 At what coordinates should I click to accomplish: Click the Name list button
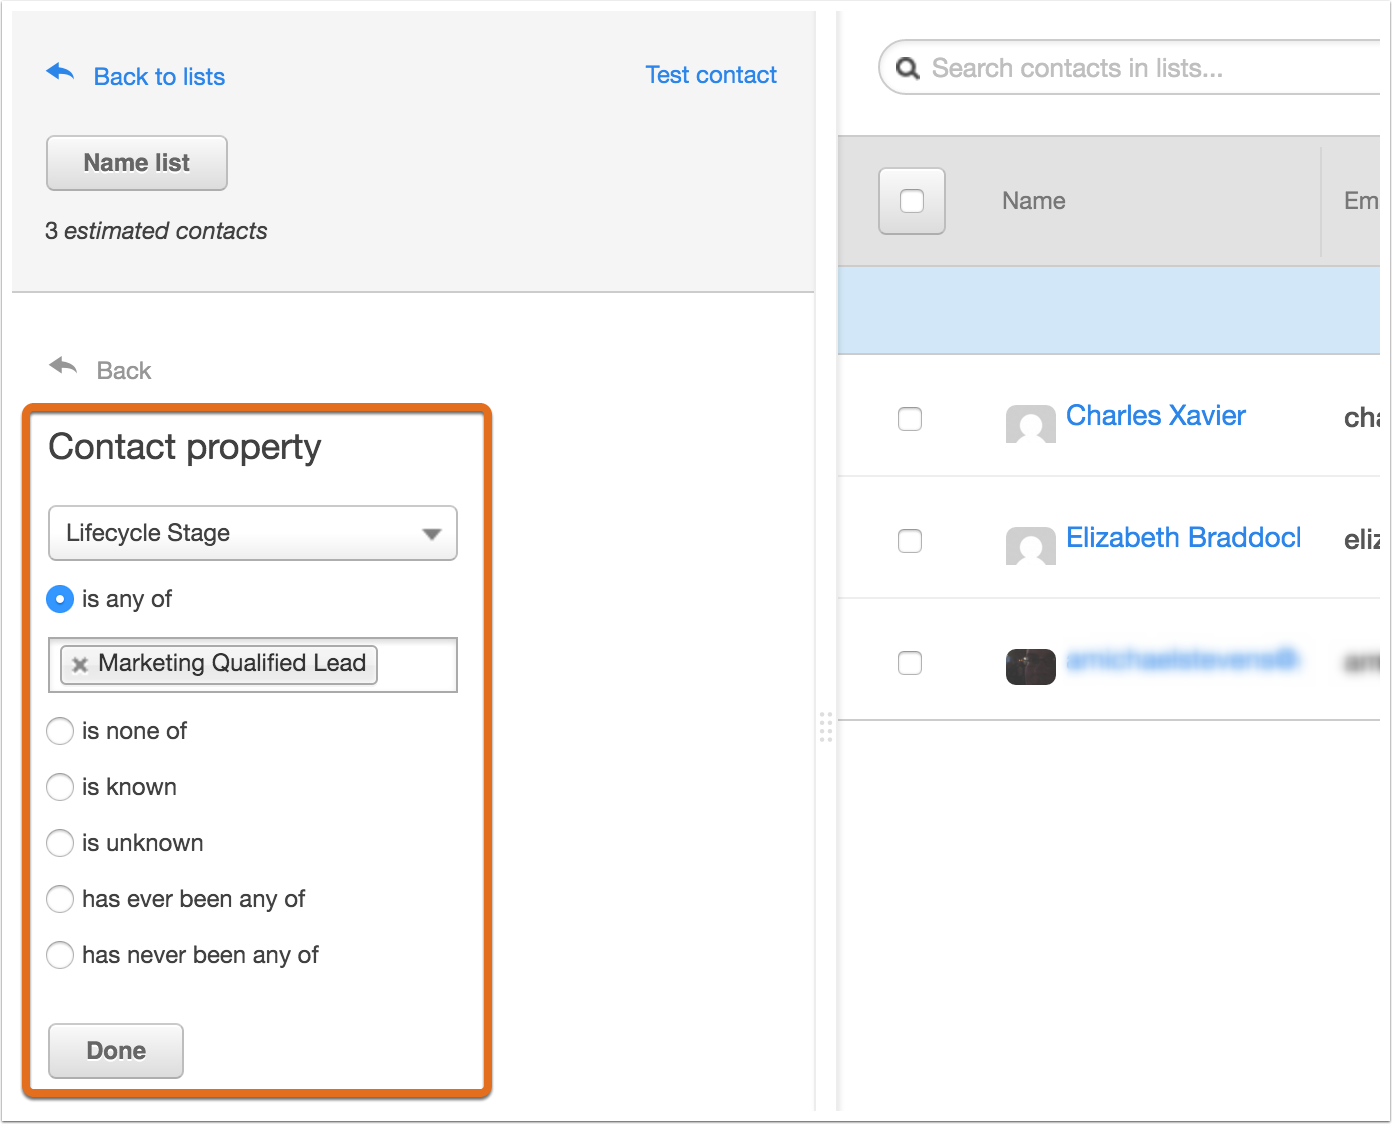tap(137, 163)
